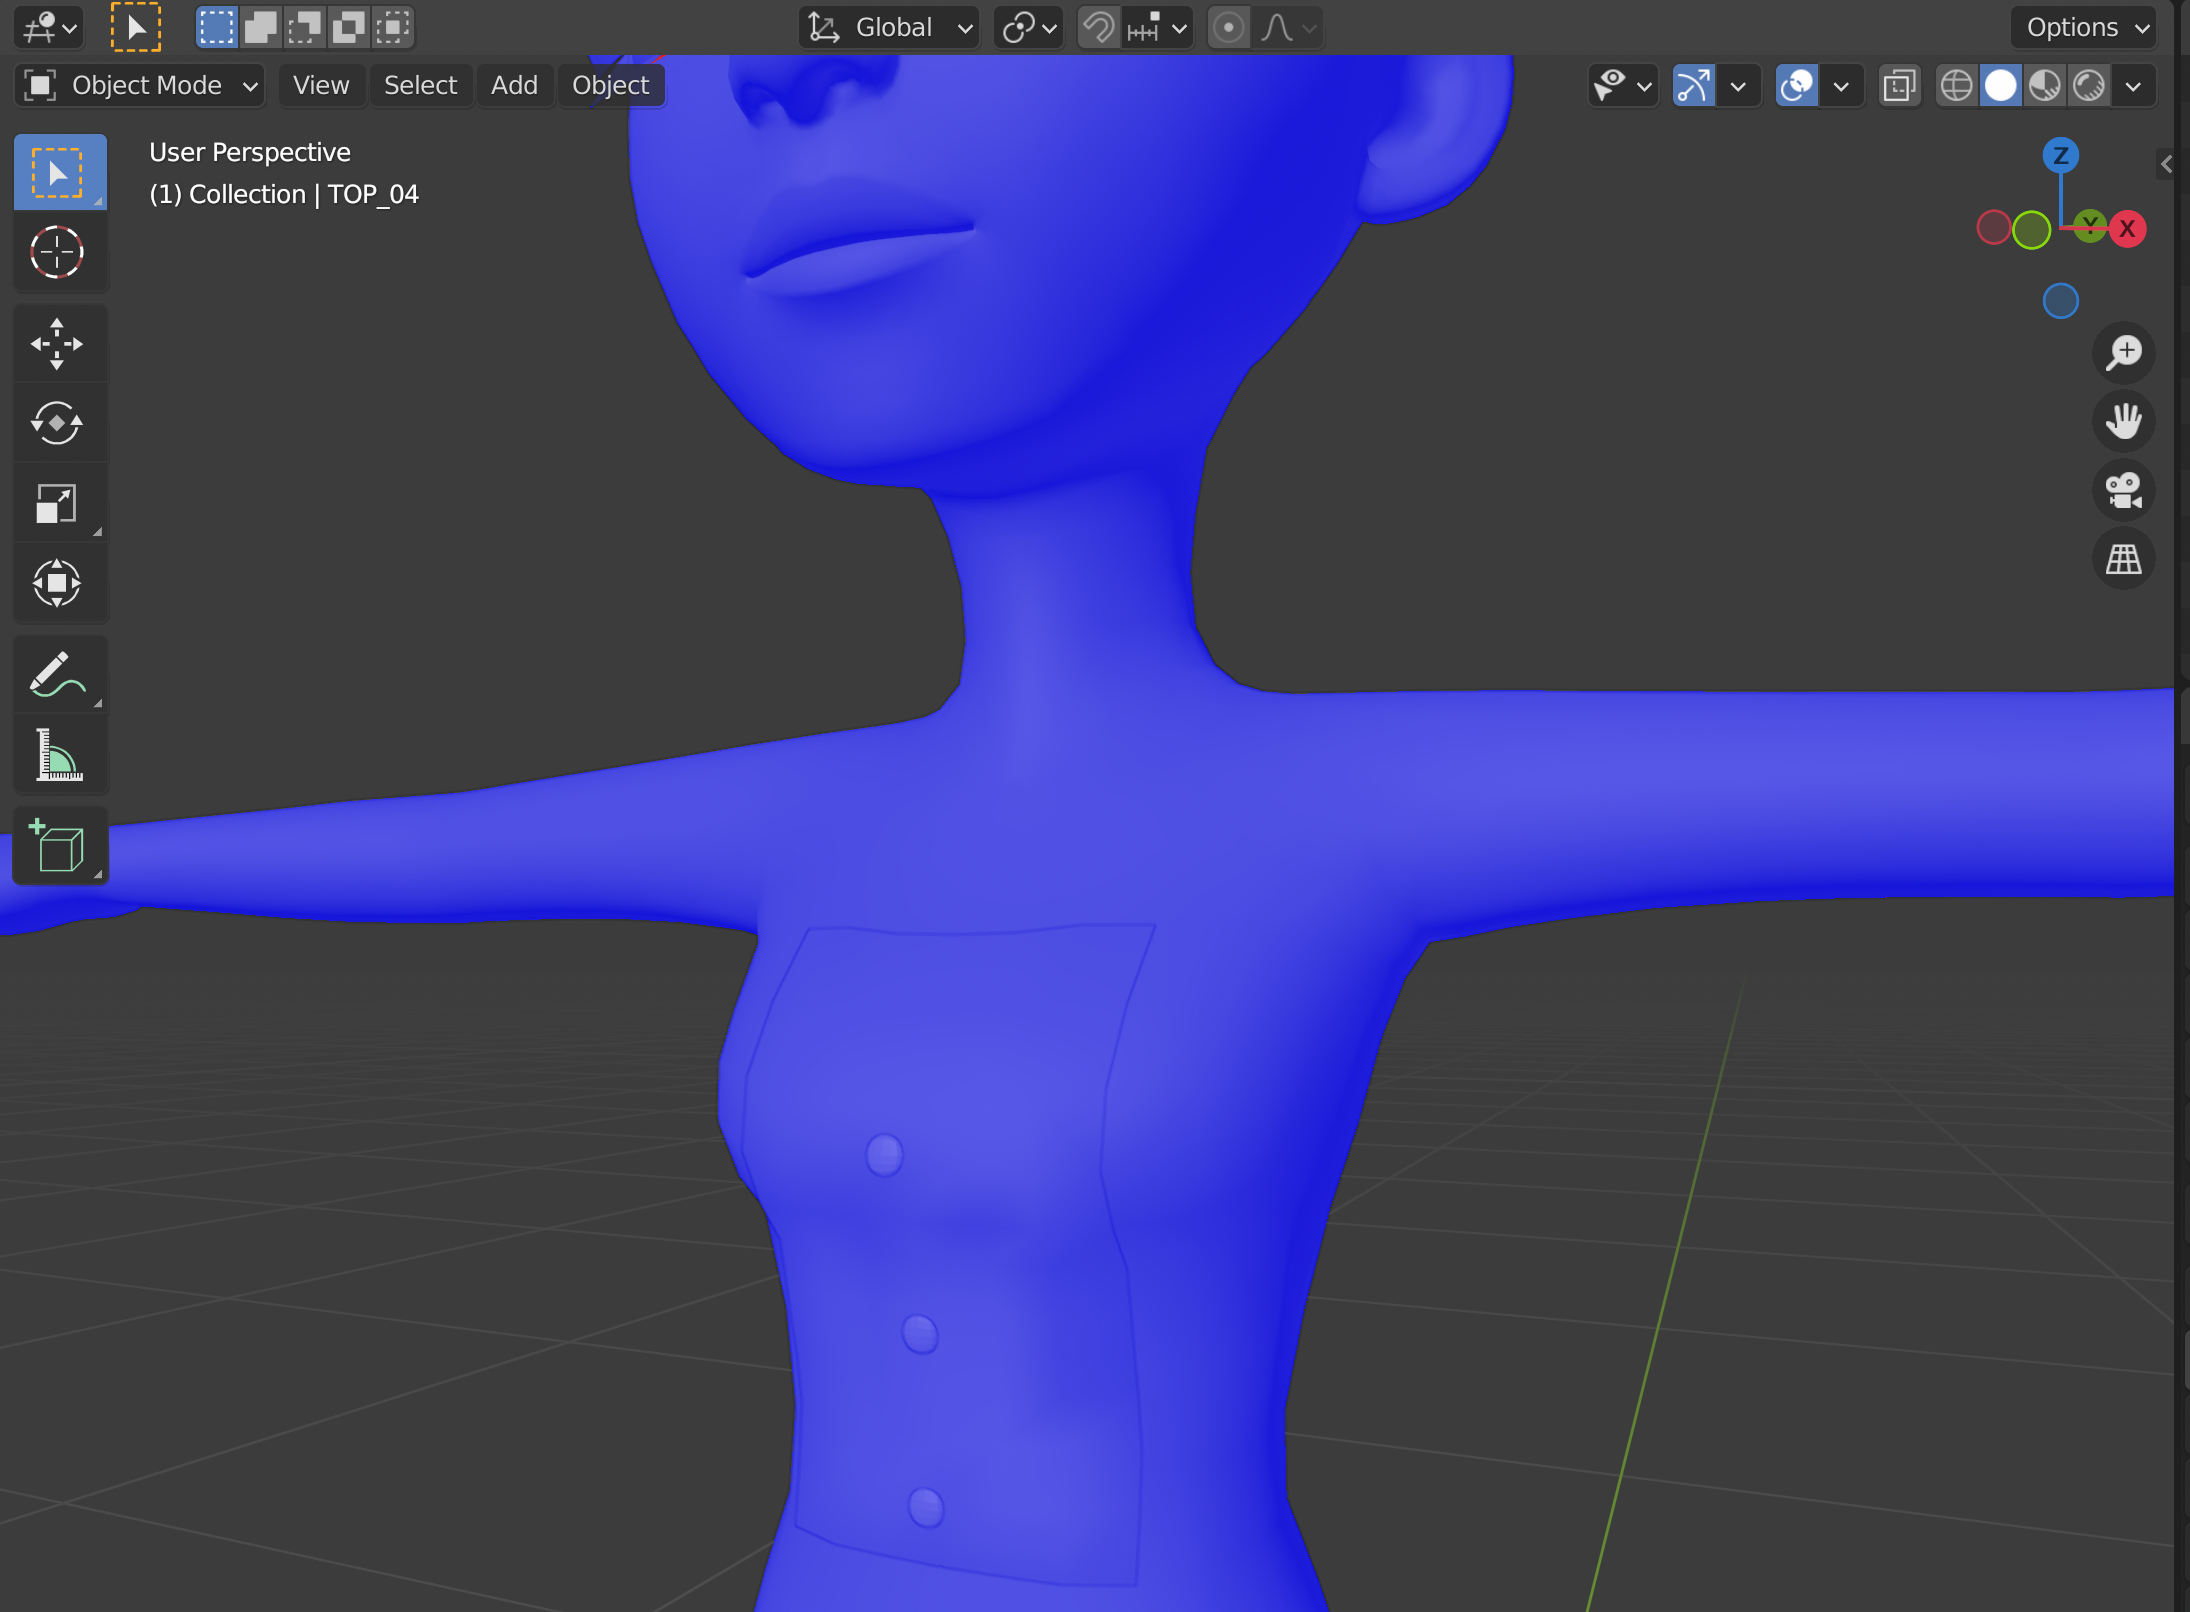This screenshot has width=2190, height=1612.
Task: Open the Object Mode dropdown
Action: pyautogui.click(x=140, y=86)
